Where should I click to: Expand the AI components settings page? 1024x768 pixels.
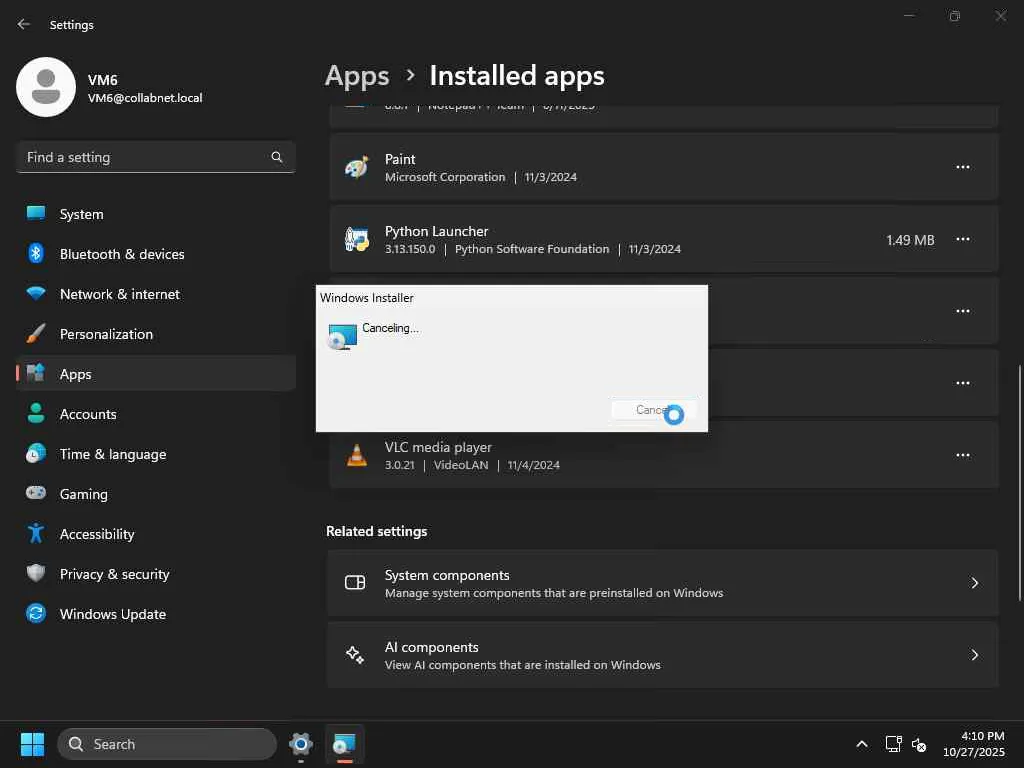point(974,655)
